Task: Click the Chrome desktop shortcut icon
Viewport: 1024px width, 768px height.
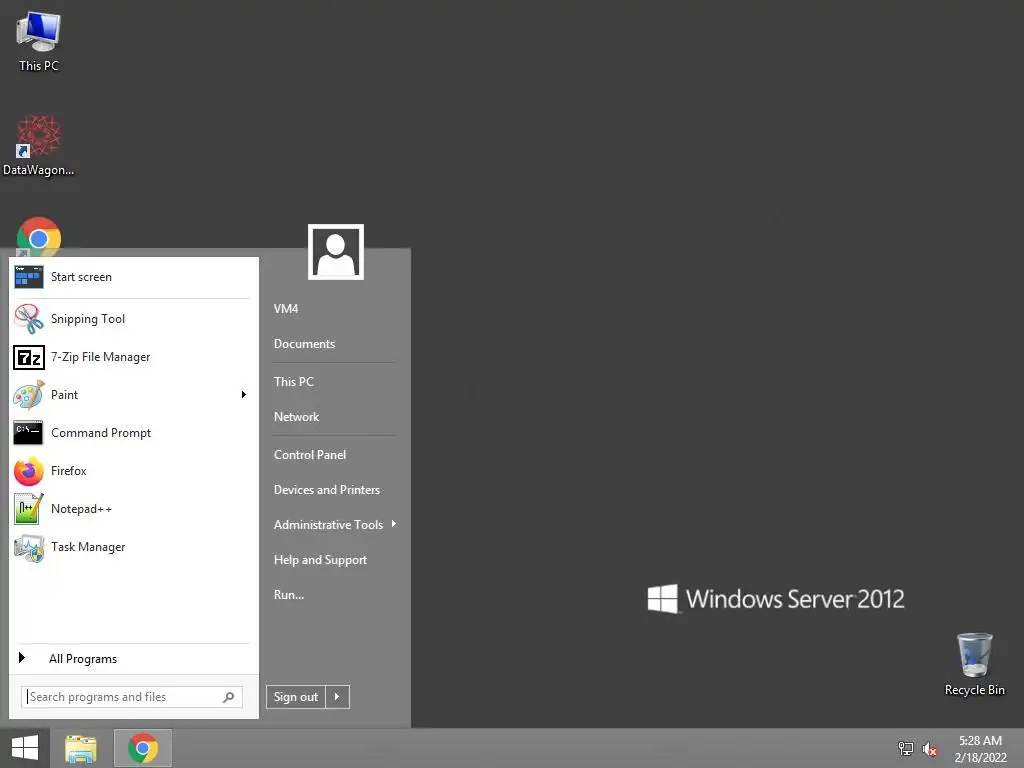Action: point(39,236)
